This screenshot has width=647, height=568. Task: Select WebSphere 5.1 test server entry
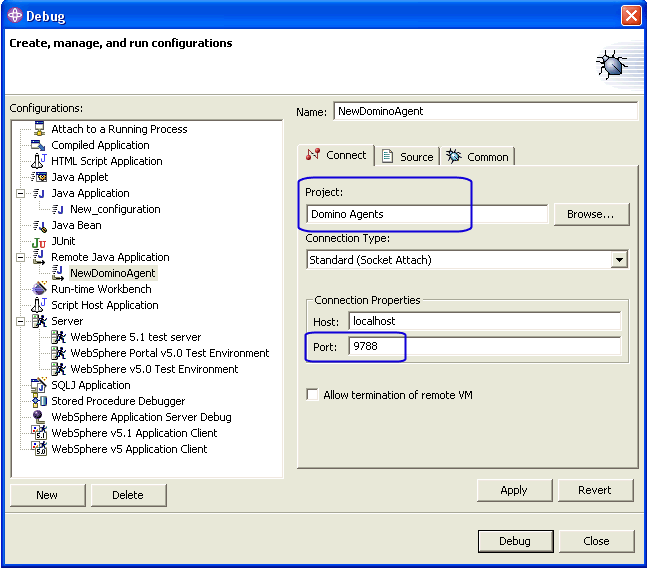[x=136, y=337]
